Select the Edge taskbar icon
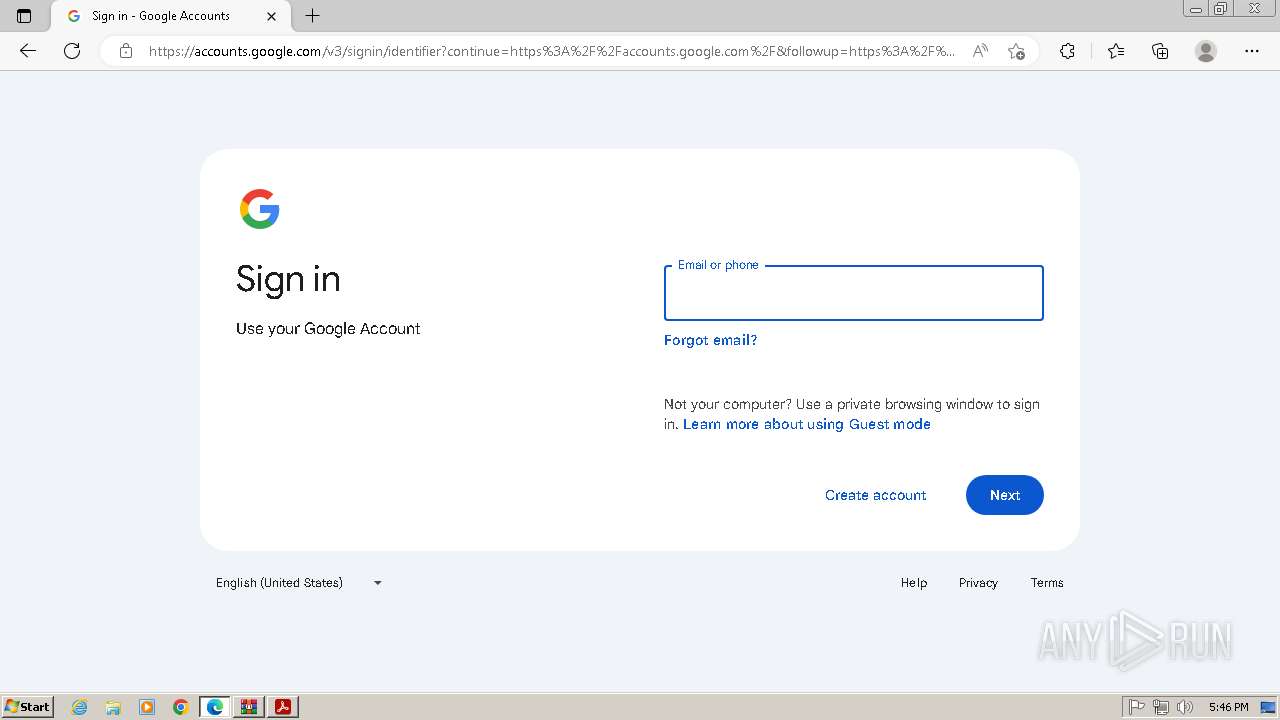The width and height of the screenshot is (1280, 720). pos(215,707)
